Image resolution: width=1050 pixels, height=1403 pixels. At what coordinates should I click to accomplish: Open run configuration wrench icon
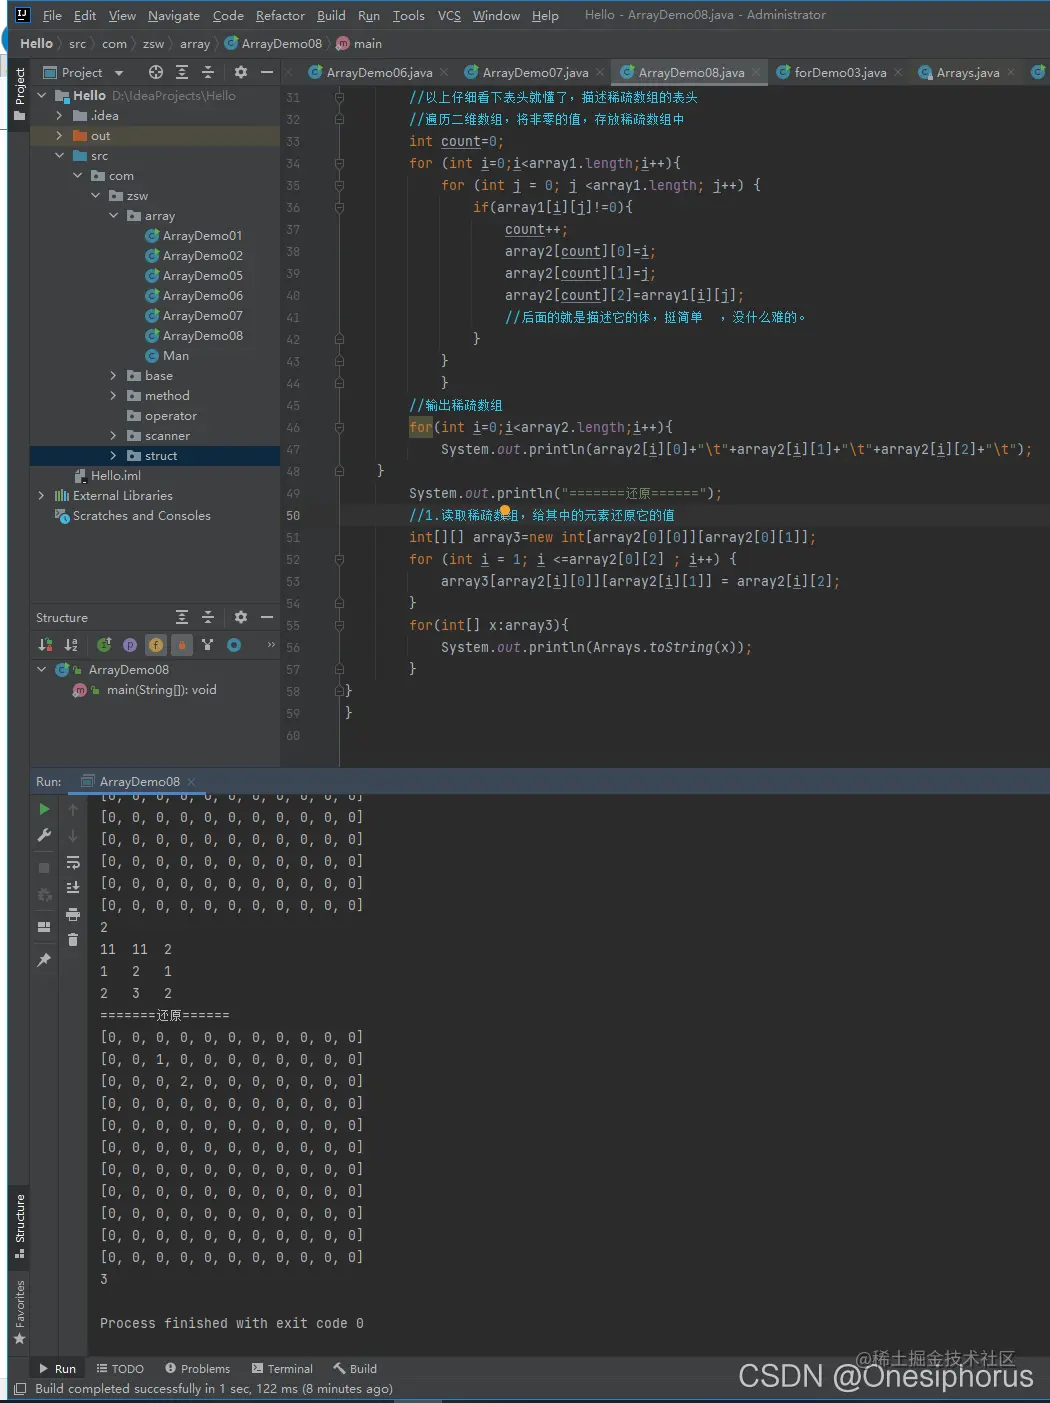pos(44,835)
